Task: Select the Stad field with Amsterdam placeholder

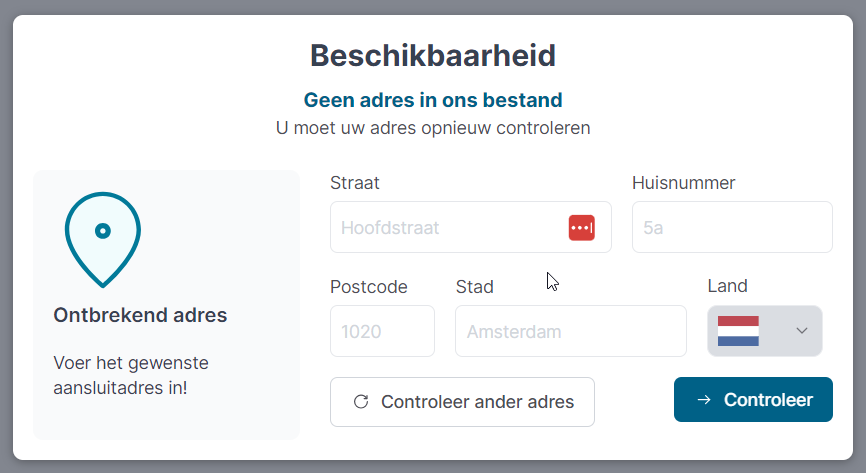Action: [570, 331]
